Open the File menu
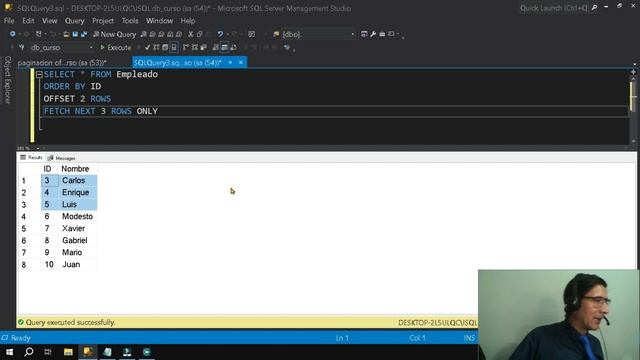640x360 pixels. (x=9, y=21)
